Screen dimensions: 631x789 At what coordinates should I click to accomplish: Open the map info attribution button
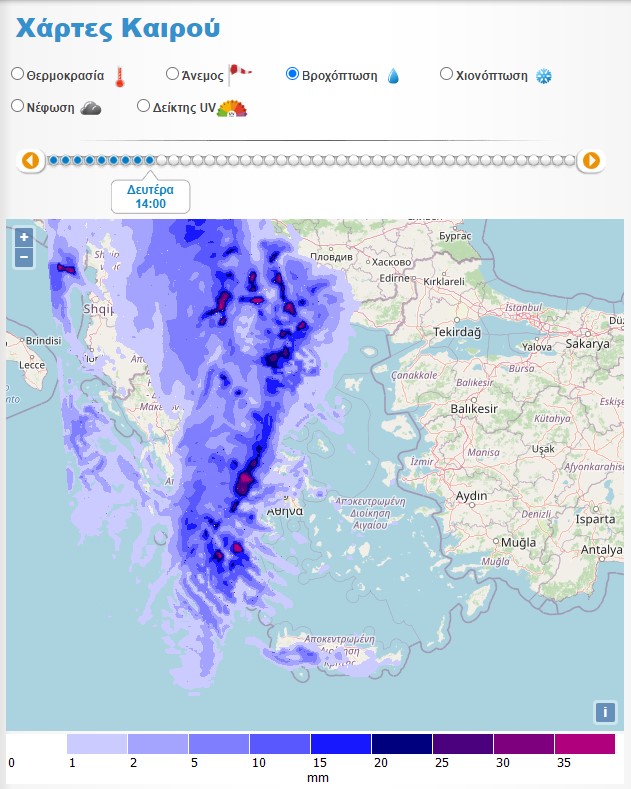point(604,712)
